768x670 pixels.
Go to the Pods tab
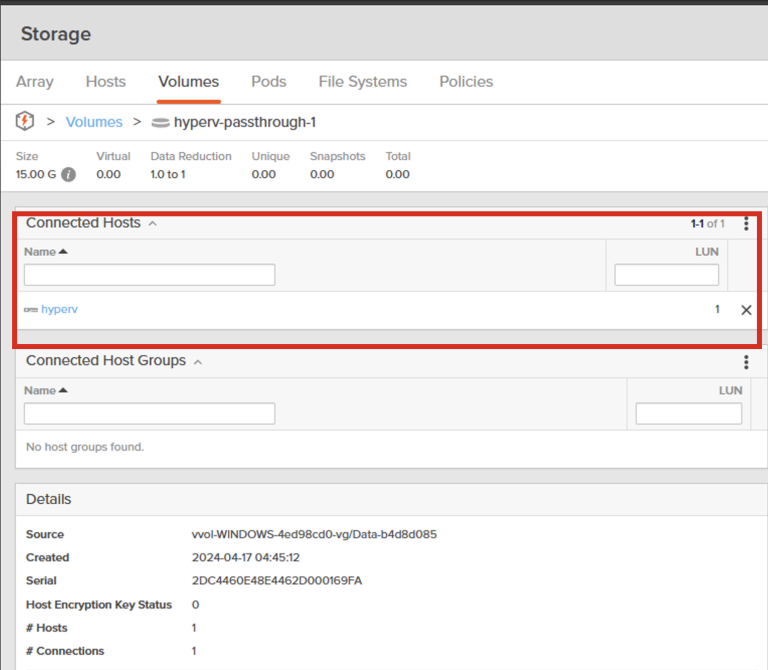268,82
